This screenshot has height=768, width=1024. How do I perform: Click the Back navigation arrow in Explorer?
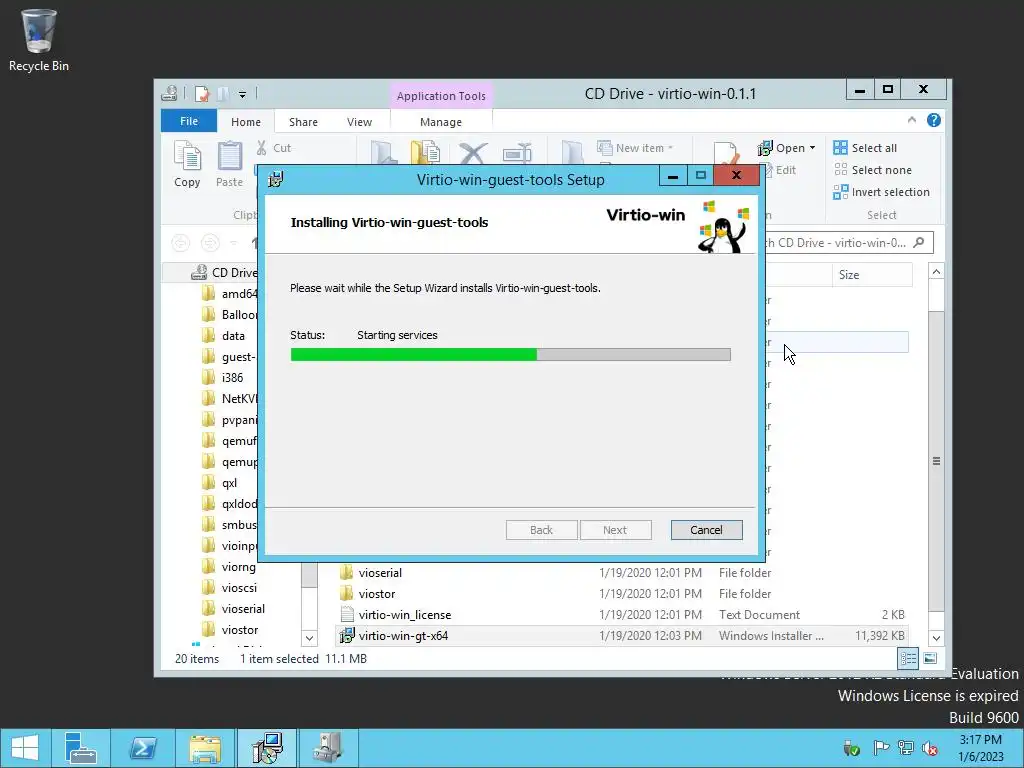point(181,243)
